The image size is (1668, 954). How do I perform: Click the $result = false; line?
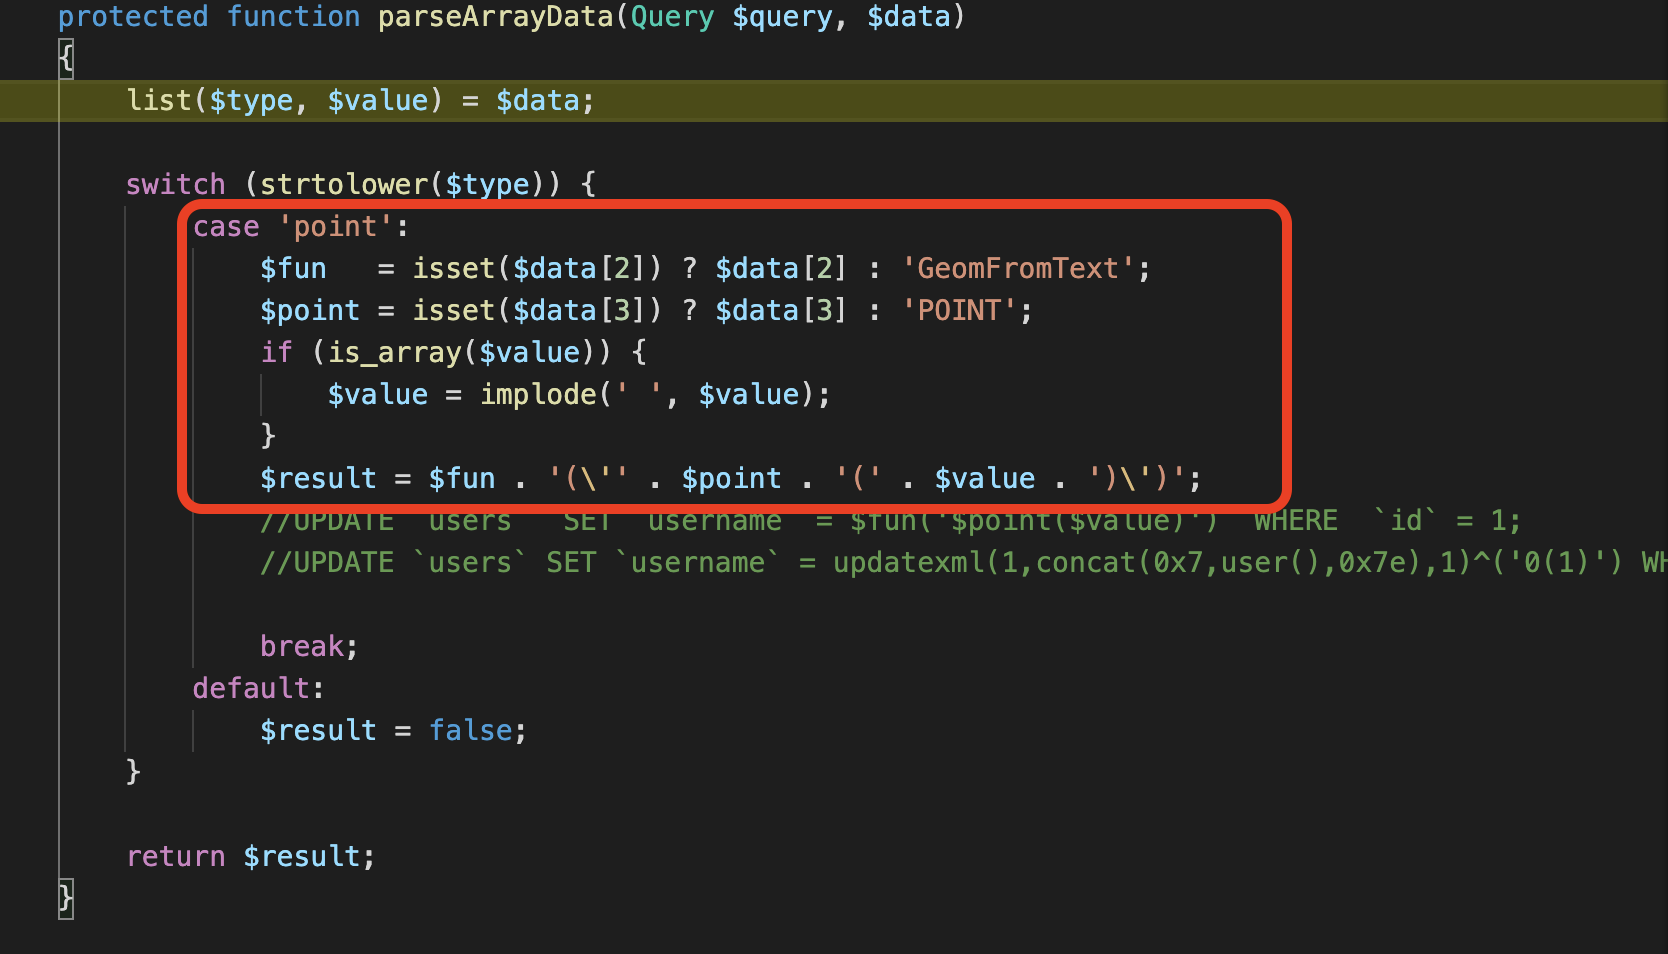tap(393, 730)
